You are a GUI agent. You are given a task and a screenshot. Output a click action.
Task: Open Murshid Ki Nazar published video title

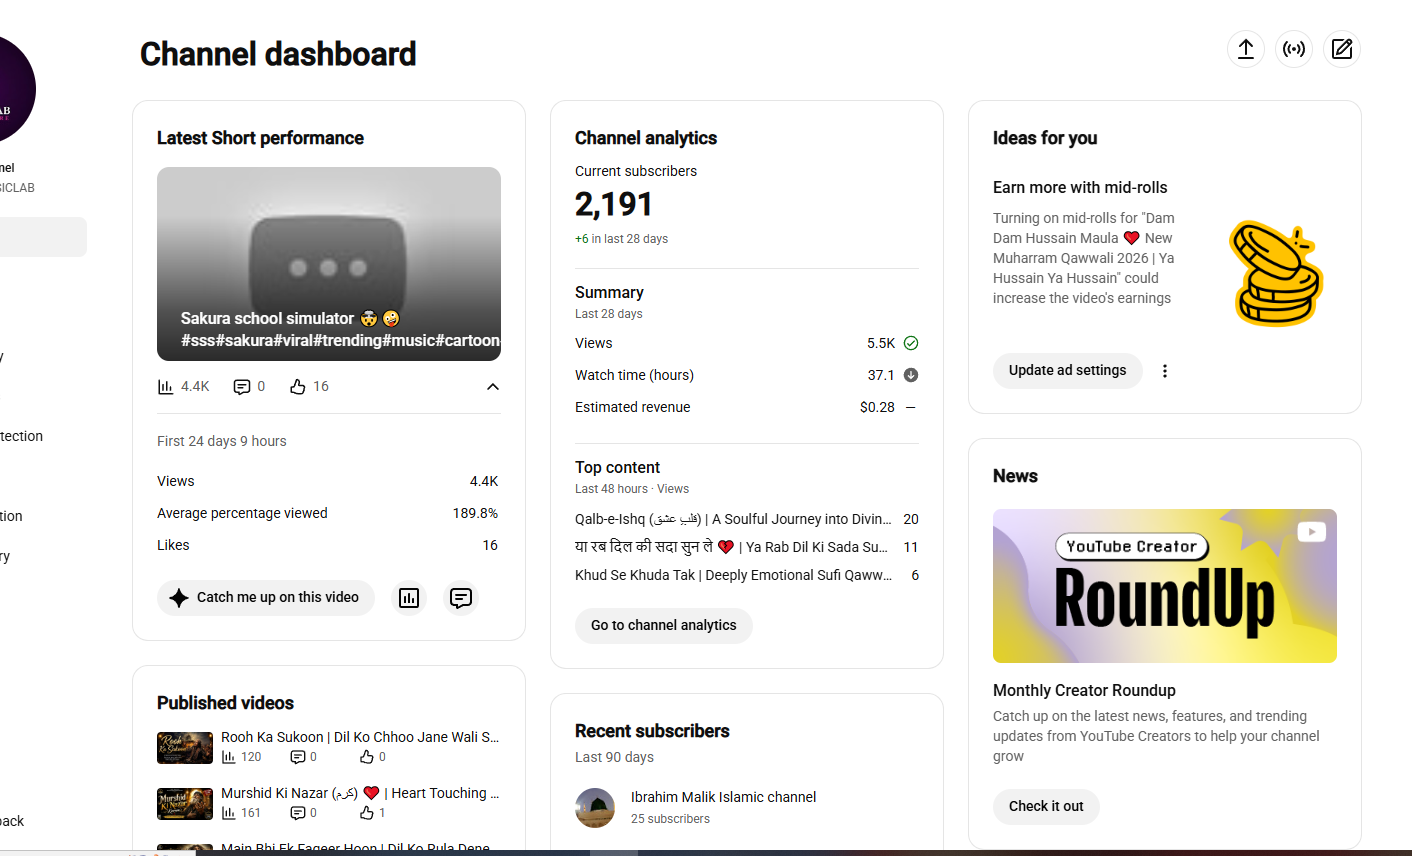(360, 793)
